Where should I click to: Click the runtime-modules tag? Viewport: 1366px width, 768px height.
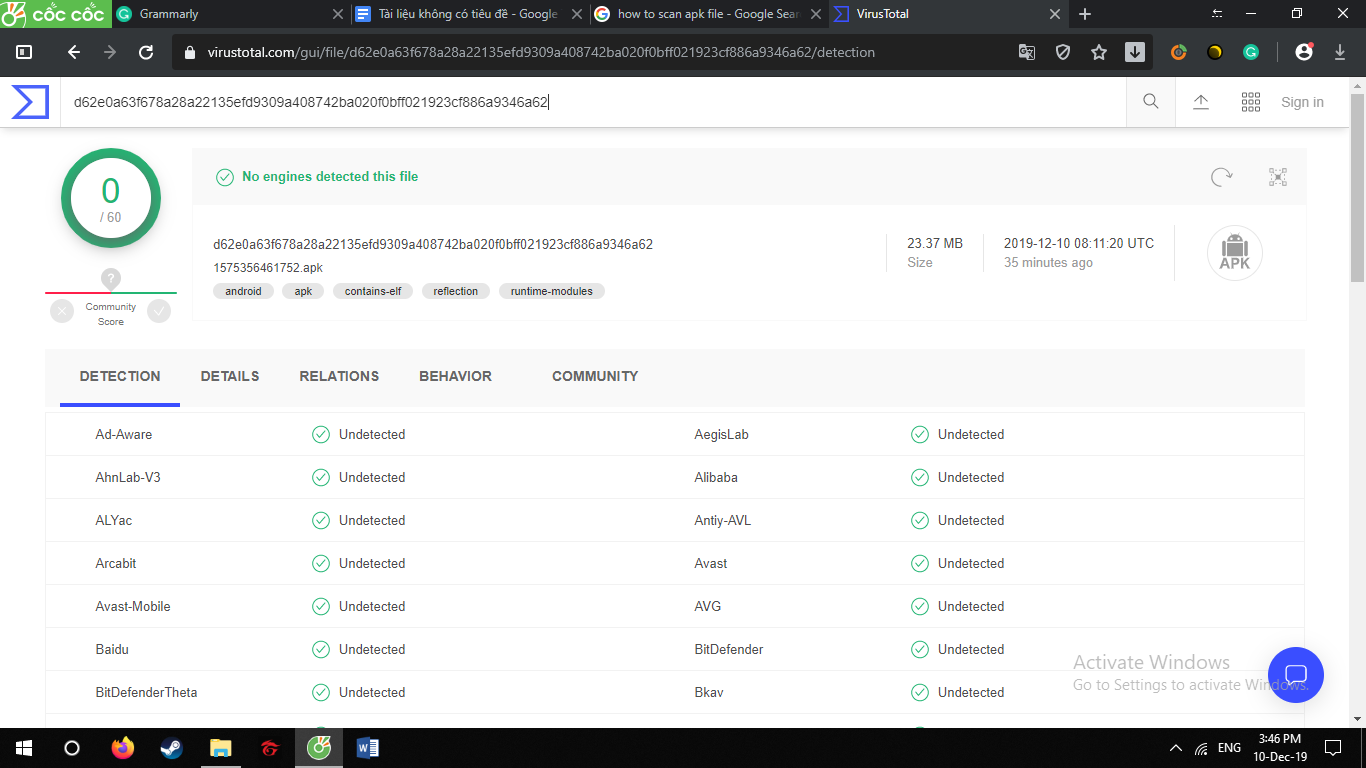click(552, 291)
